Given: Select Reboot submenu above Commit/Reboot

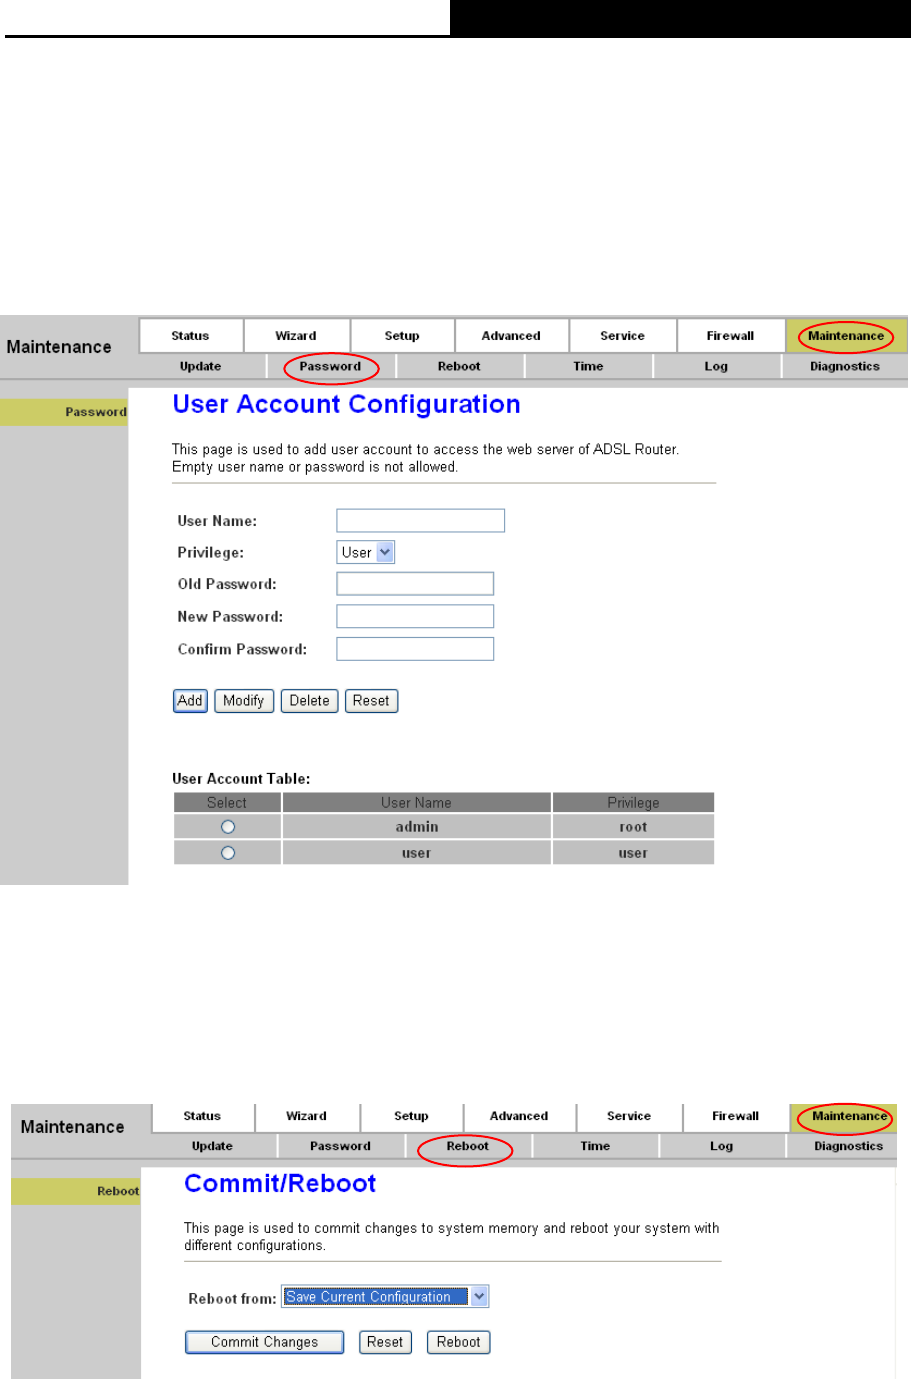Looking at the screenshot, I should coord(468,1146).
